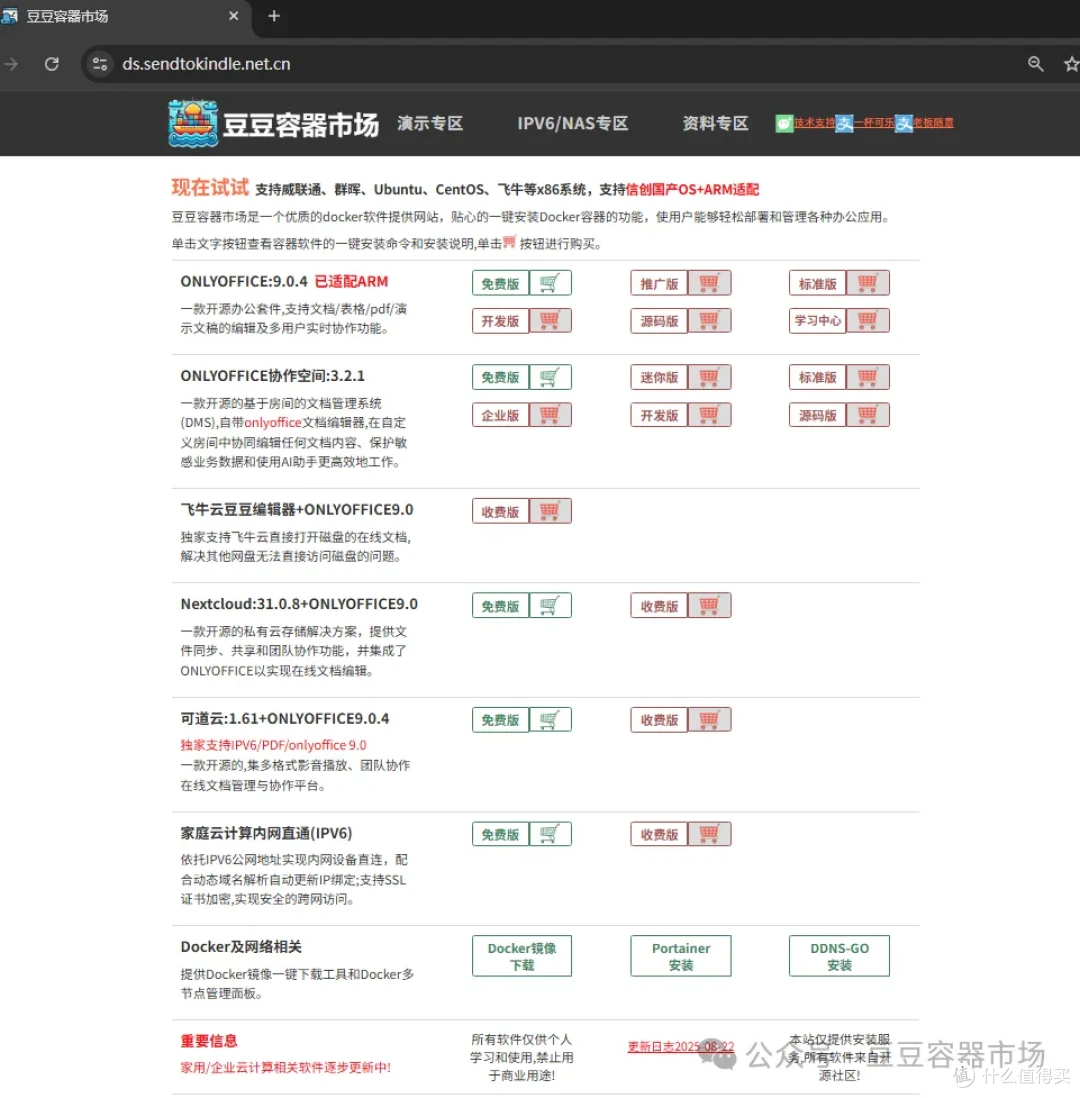Viewport: 1080px width, 1098px height.
Task: Click the 学习中心 text button
Action: tap(817, 321)
